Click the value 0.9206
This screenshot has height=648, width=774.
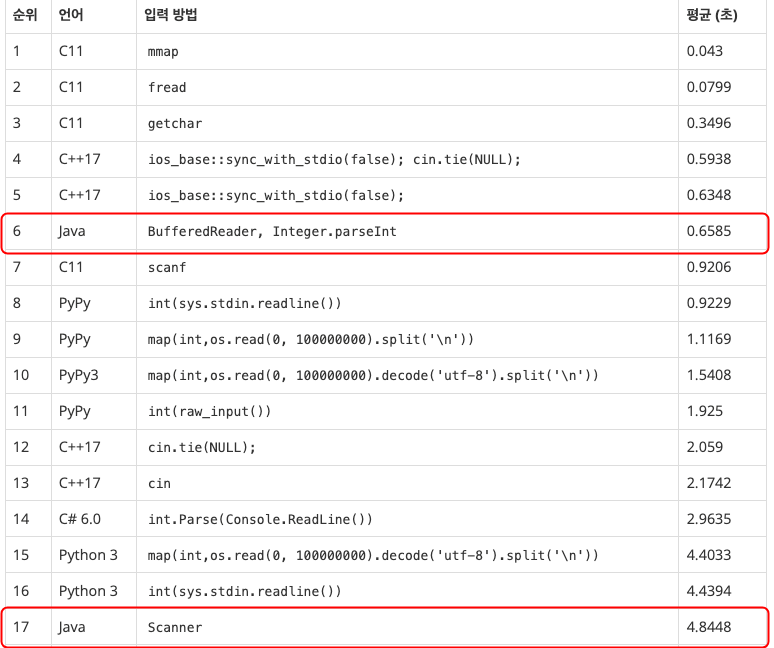click(x=708, y=267)
